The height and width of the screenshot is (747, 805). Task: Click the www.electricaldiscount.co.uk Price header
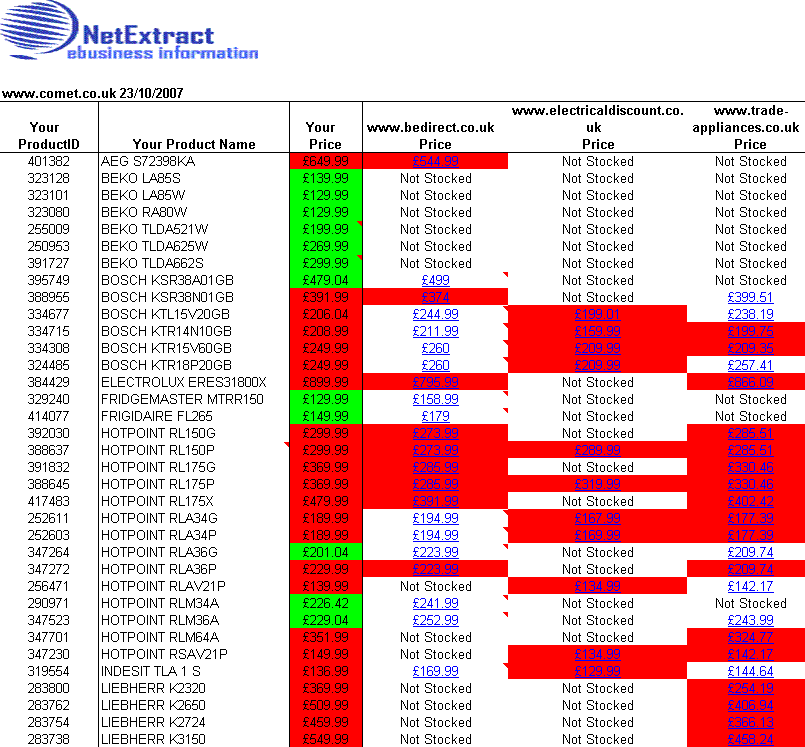(598, 127)
